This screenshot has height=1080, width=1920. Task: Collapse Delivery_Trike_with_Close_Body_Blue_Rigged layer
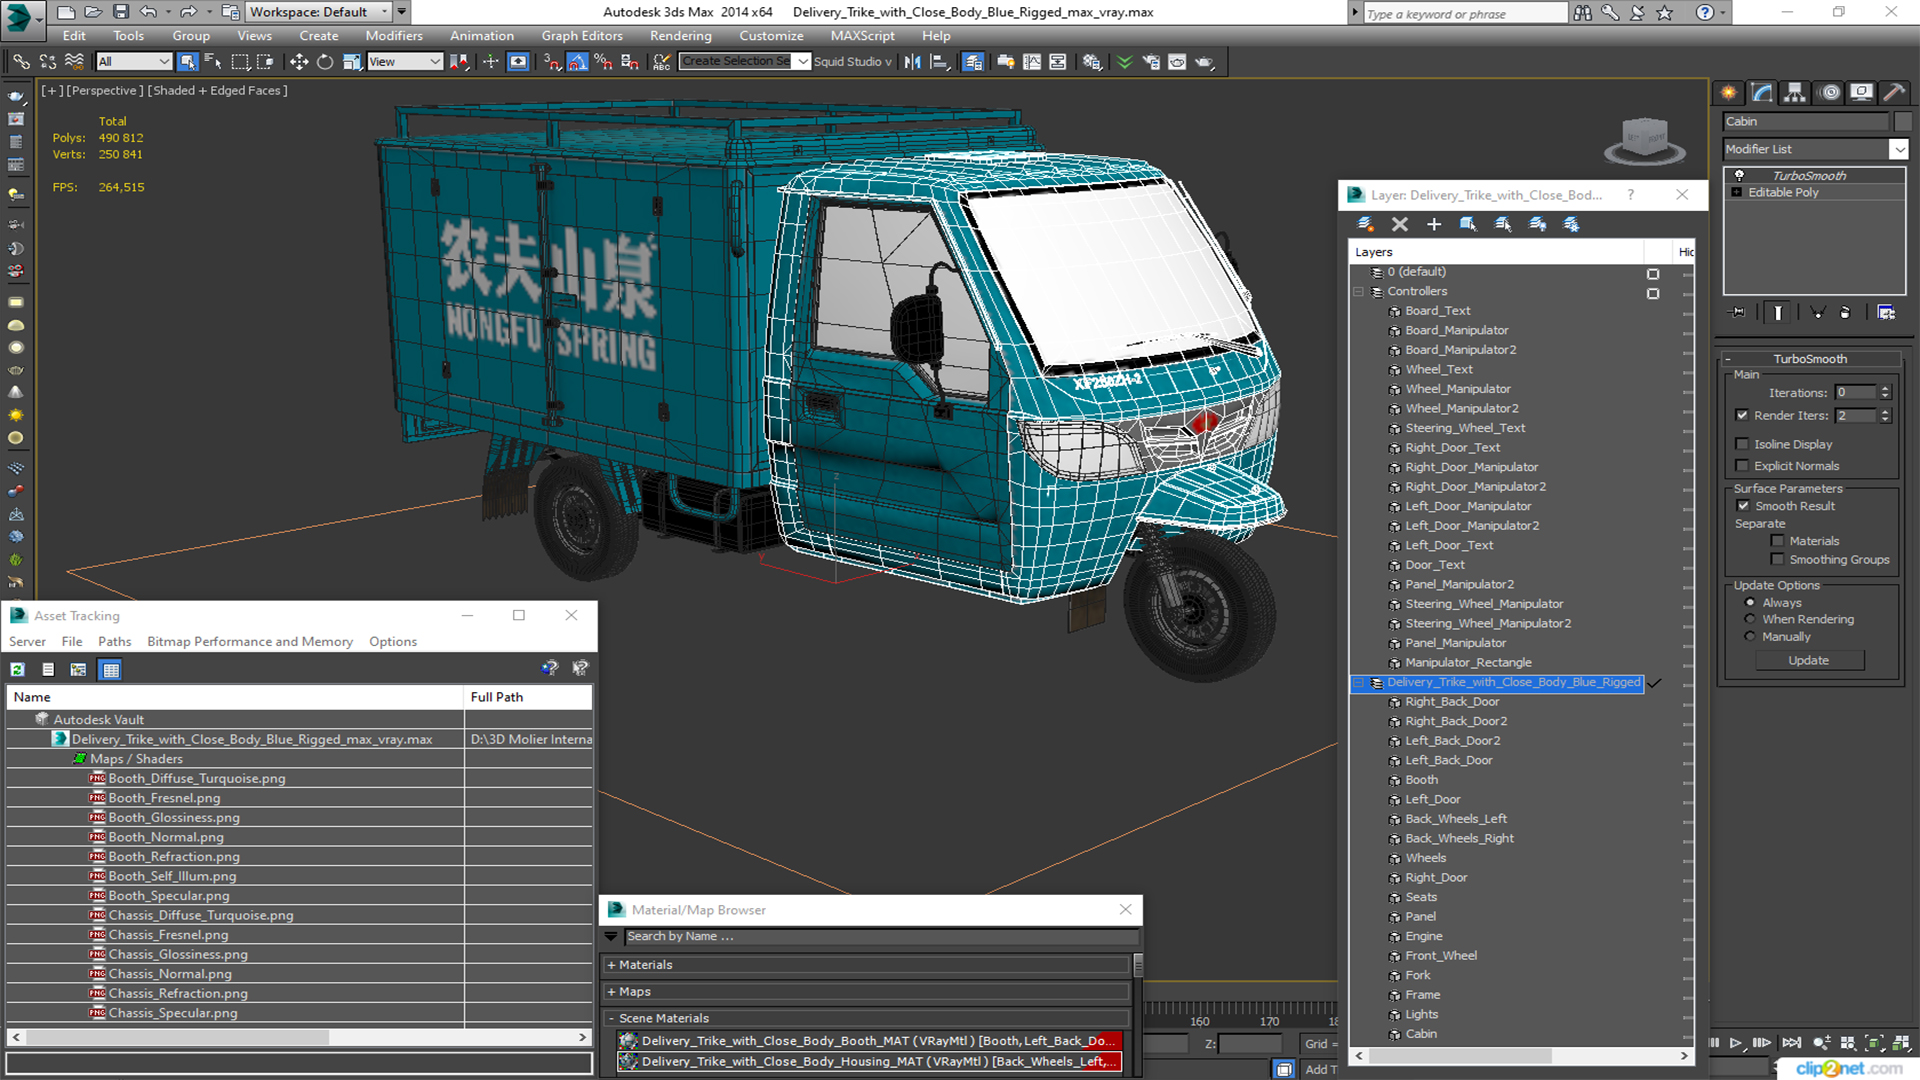tap(1358, 683)
